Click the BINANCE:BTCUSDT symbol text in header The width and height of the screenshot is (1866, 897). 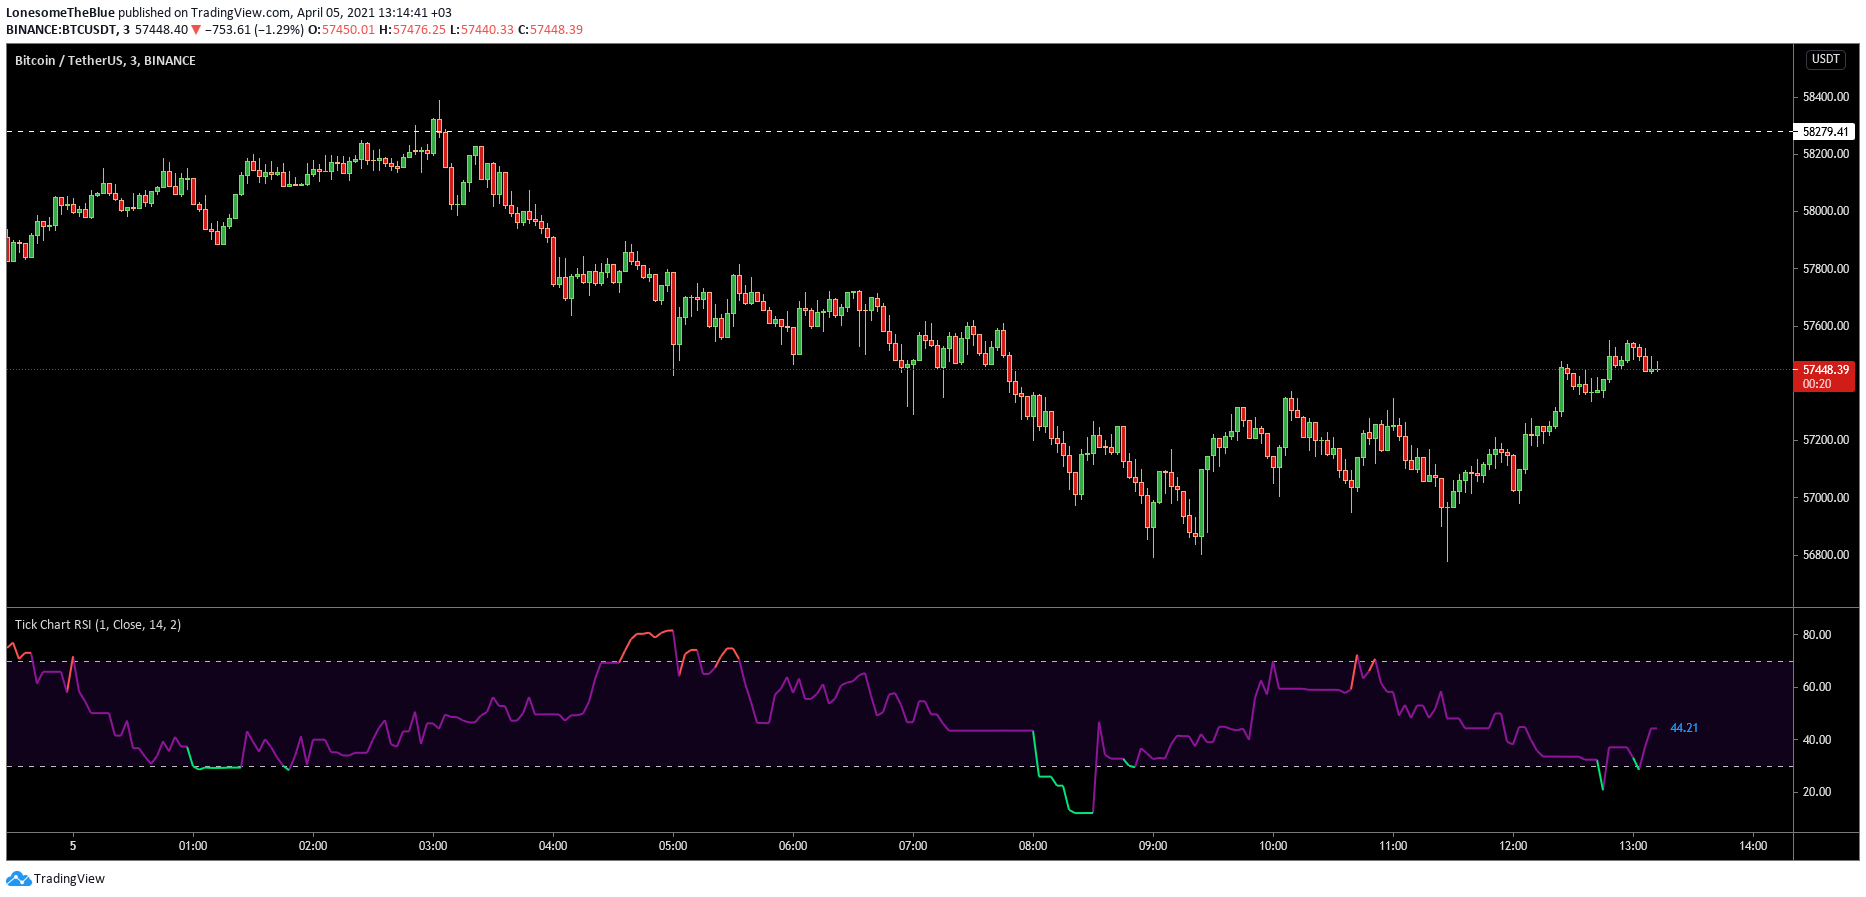pyautogui.click(x=62, y=30)
